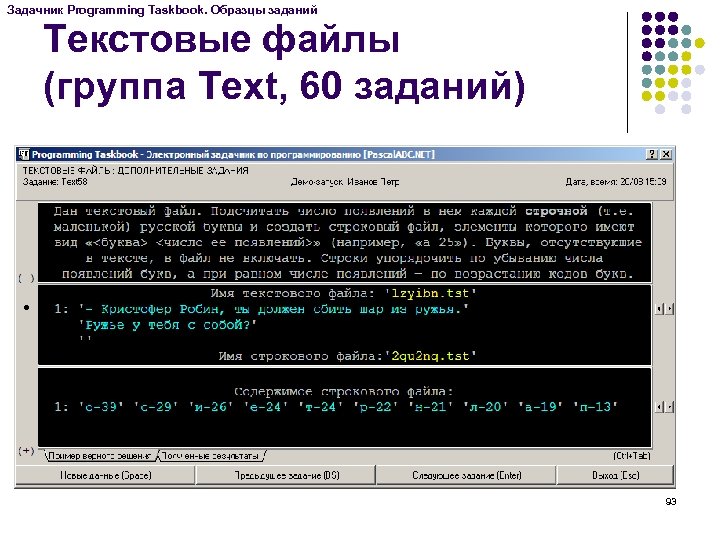Click 'Демо-запуск: Иванов Петр' text
The width and height of the screenshot is (720, 540).
345,182
